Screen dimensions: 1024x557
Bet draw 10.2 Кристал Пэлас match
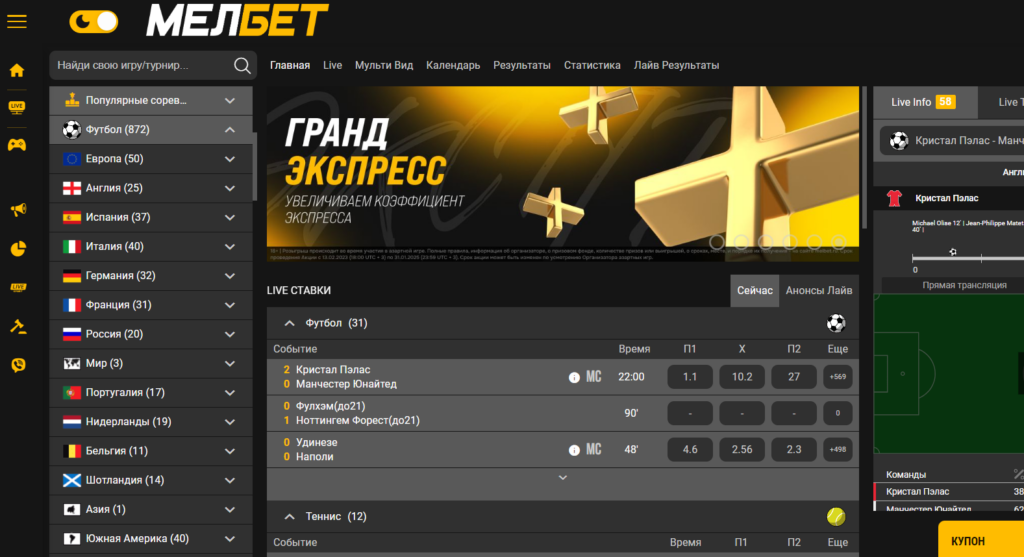pos(742,377)
